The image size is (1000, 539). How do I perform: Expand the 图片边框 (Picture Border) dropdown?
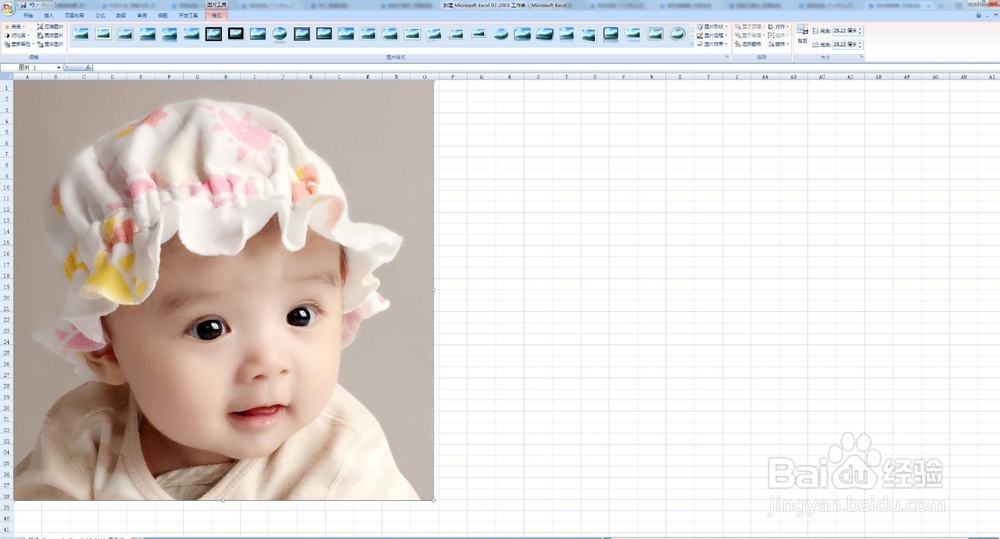pos(712,35)
